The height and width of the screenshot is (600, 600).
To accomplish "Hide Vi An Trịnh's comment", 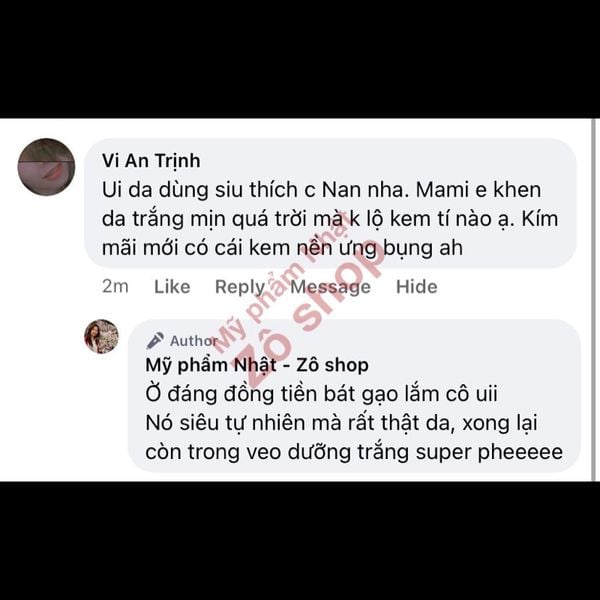I will [417, 287].
